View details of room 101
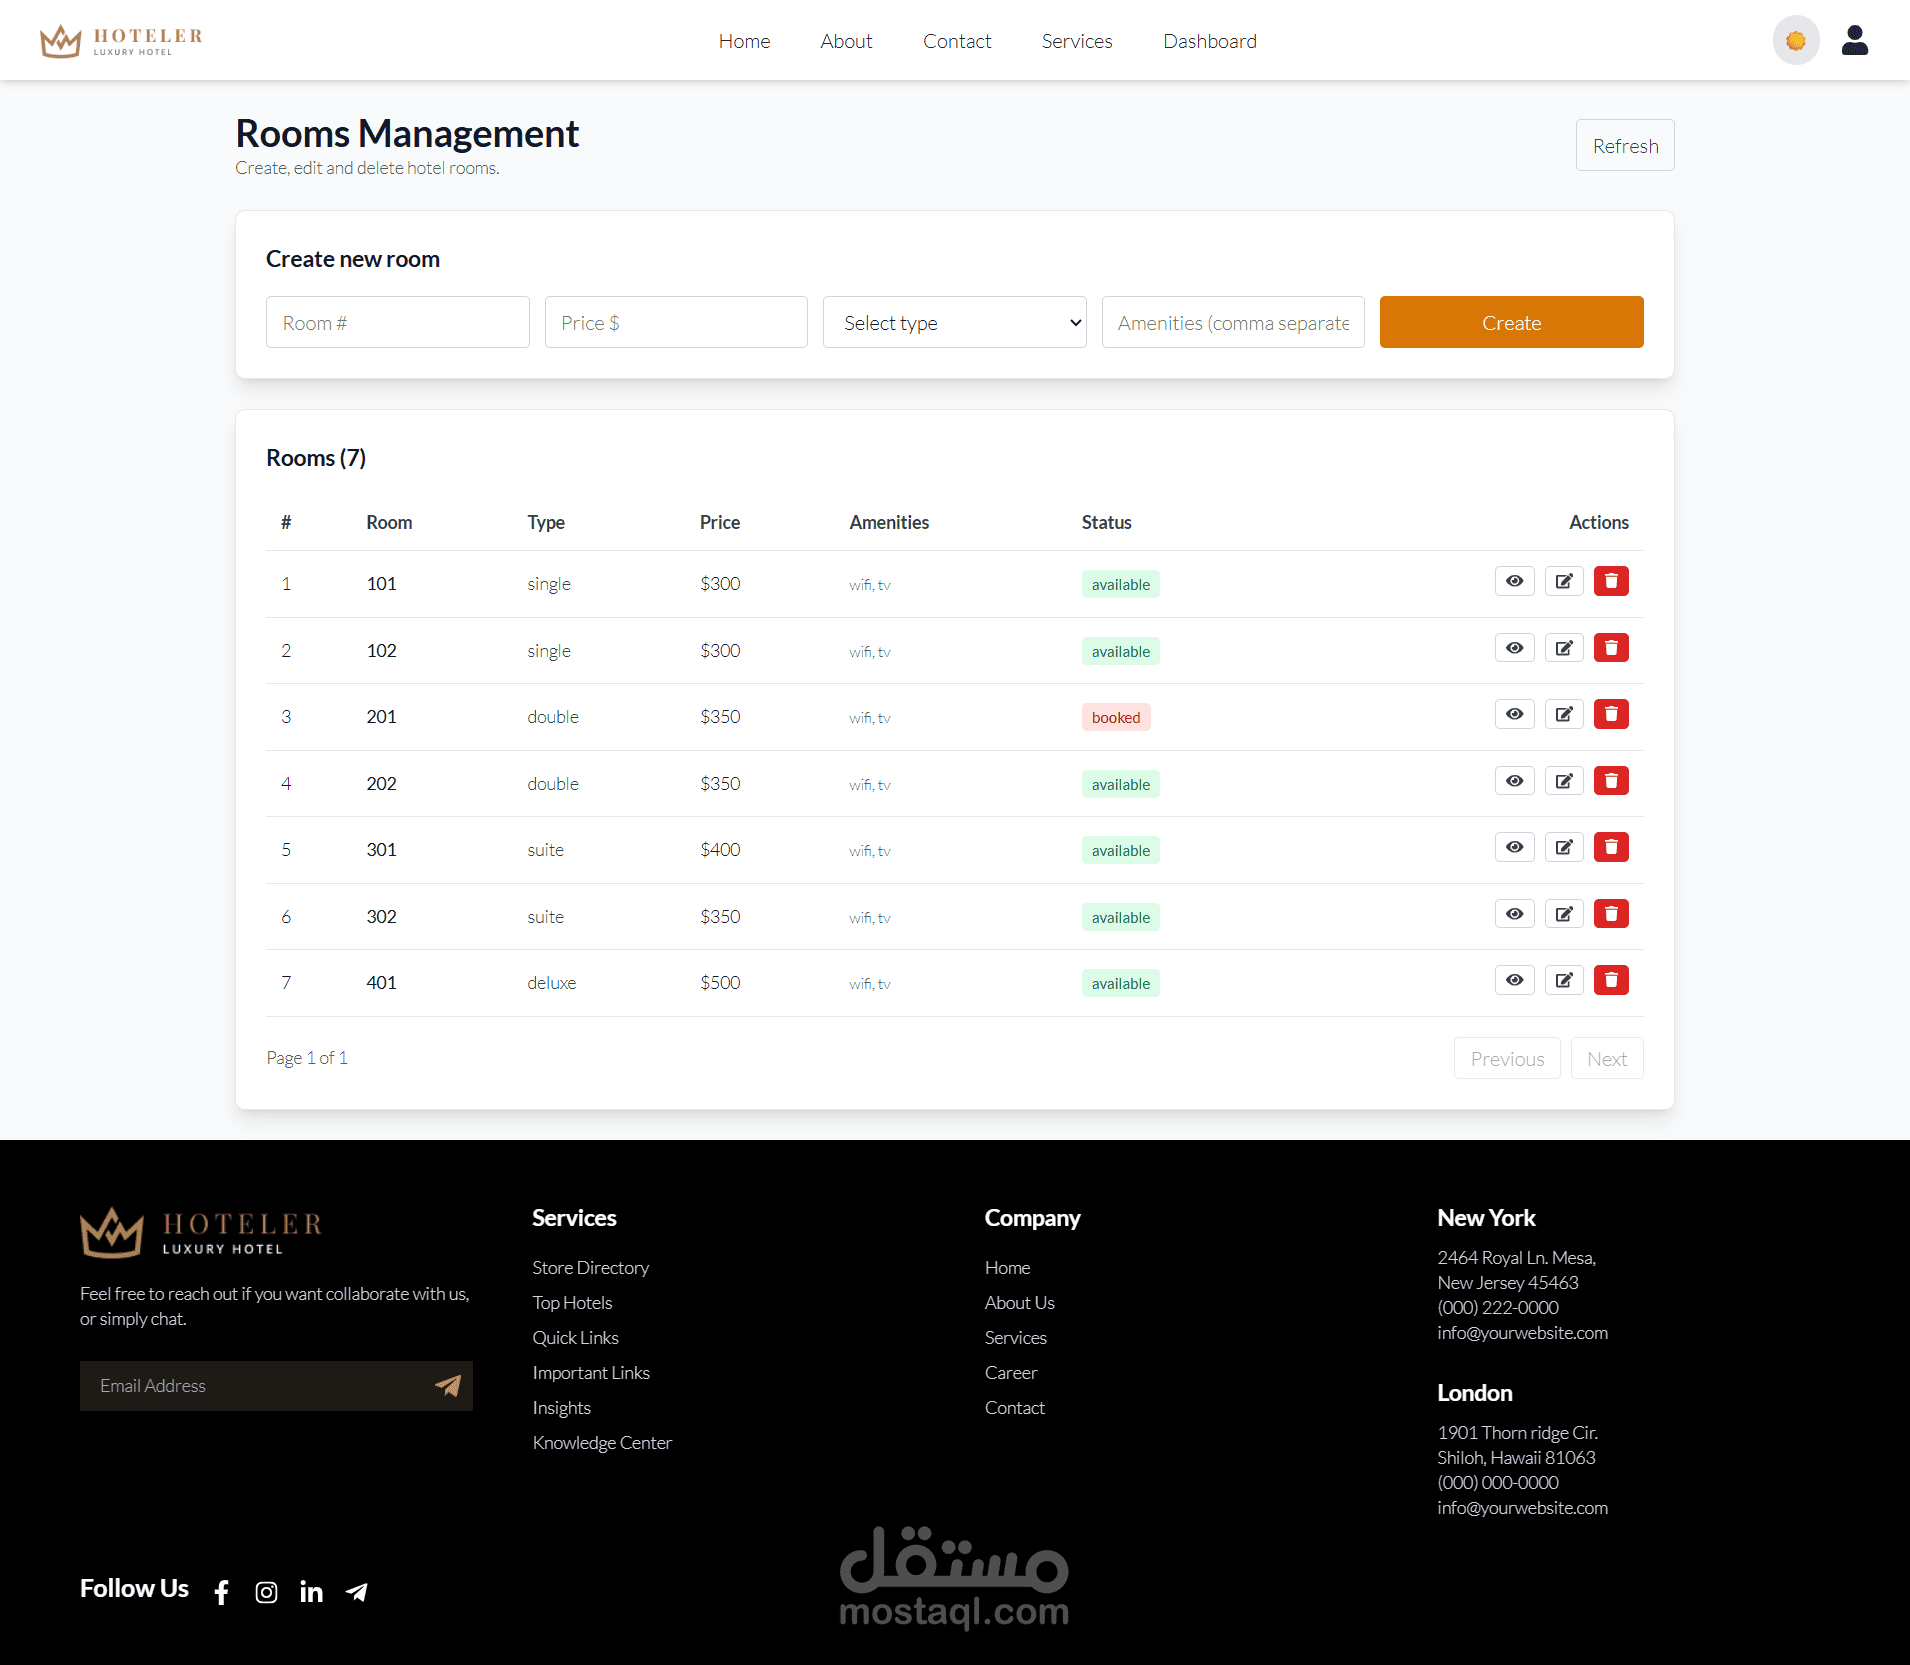The height and width of the screenshot is (1665, 1910). (x=1514, y=581)
